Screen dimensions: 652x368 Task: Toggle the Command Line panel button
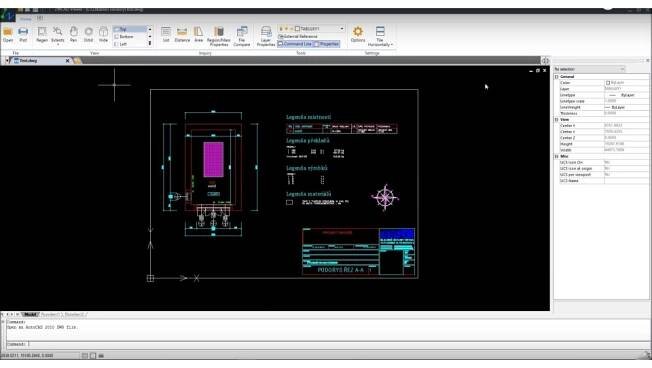tap(295, 44)
